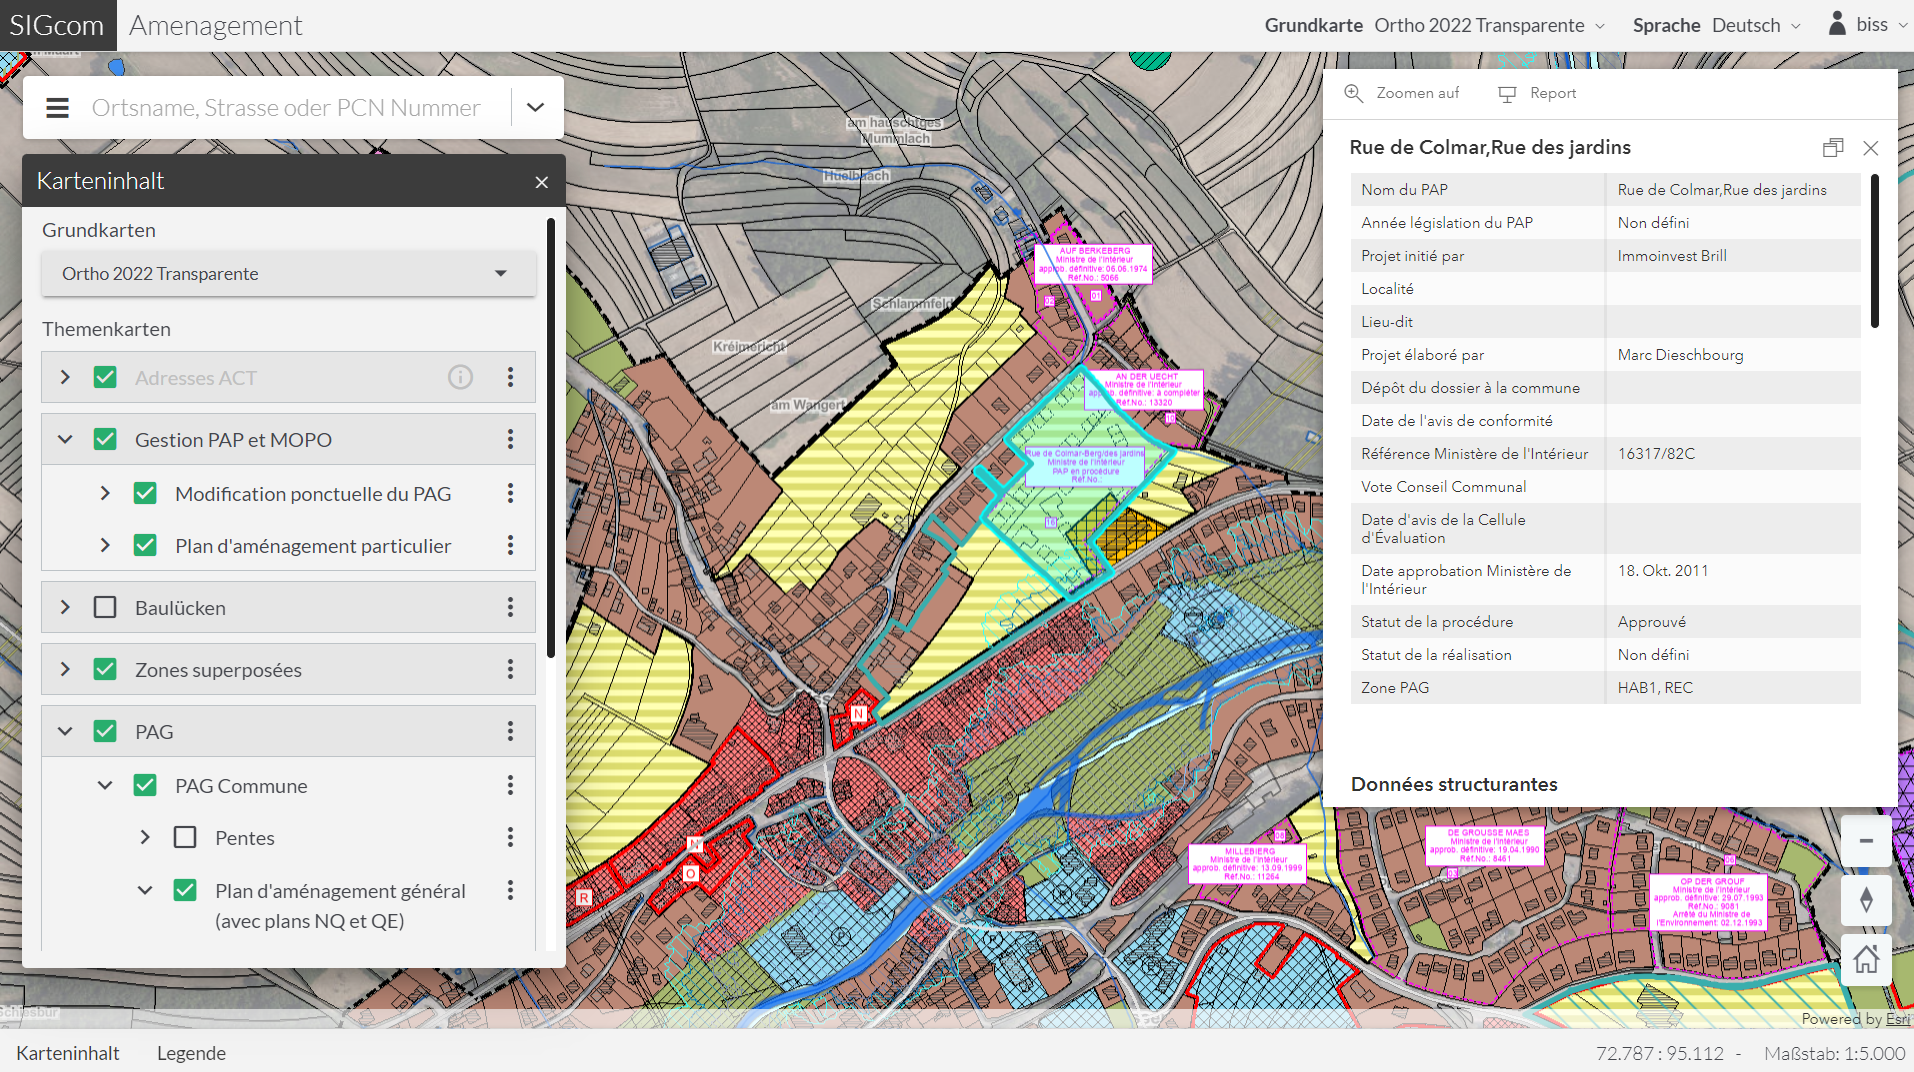Open options menu for Adresses ACT
This screenshot has height=1072, width=1914.
pyautogui.click(x=510, y=377)
